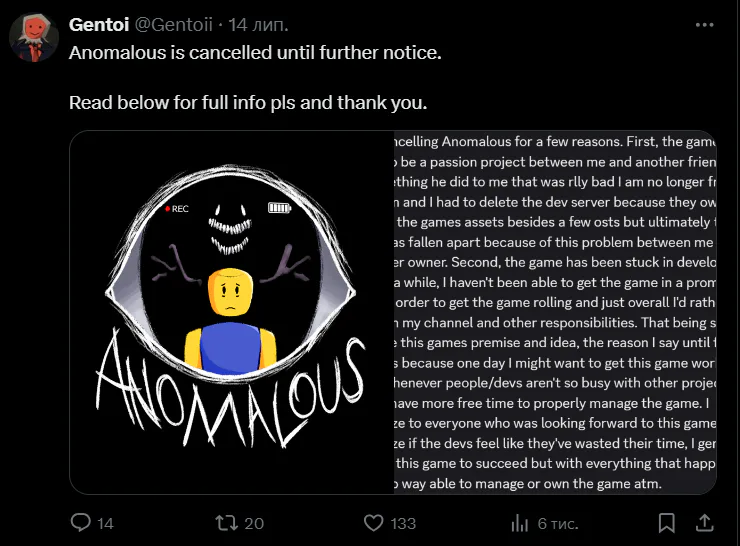Open the @Gentoii handle link

click(x=174, y=25)
